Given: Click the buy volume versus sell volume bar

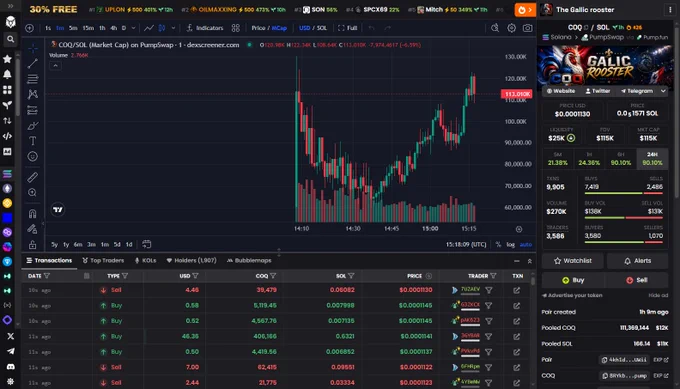Looking at the screenshot, I should coord(623,218).
